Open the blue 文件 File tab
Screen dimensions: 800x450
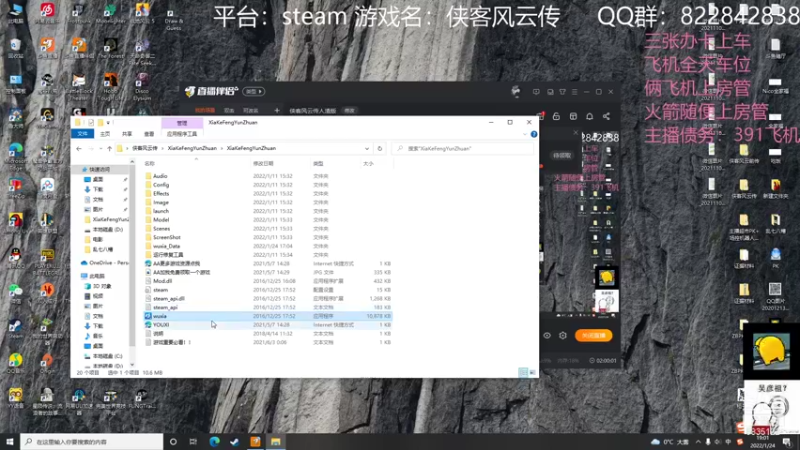tap(83, 134)
